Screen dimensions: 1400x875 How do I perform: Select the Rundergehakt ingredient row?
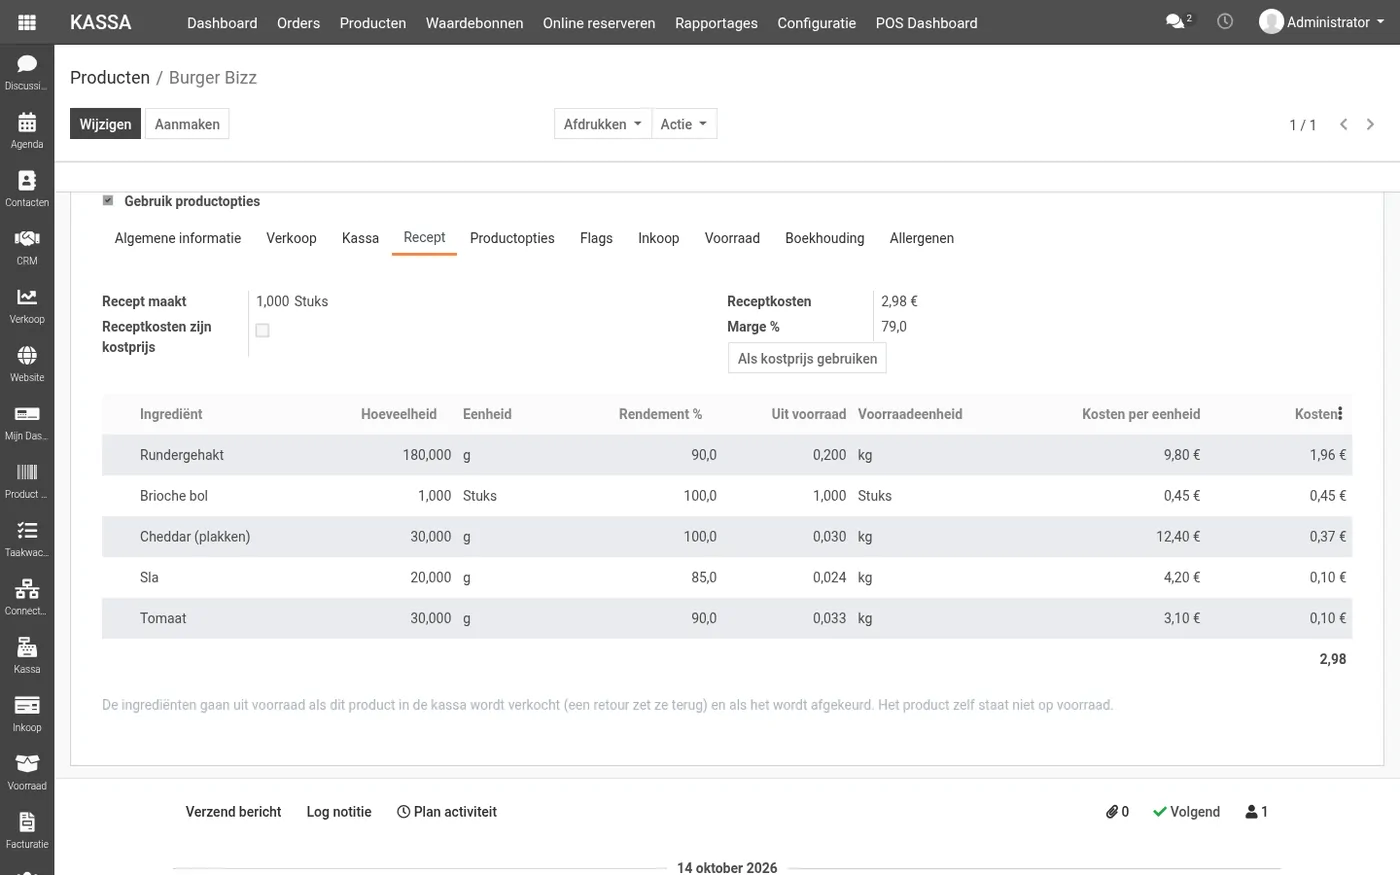[x=727, y=455]
